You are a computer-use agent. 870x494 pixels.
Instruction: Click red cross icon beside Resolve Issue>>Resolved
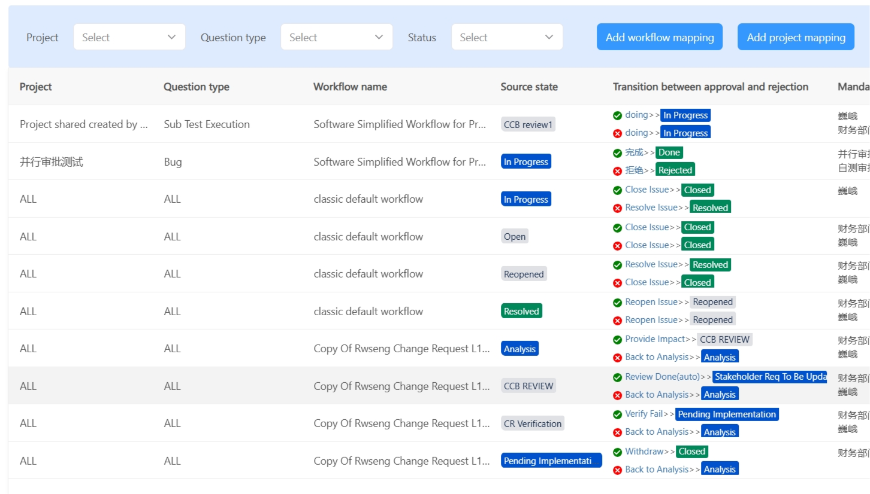click(618, 208)
